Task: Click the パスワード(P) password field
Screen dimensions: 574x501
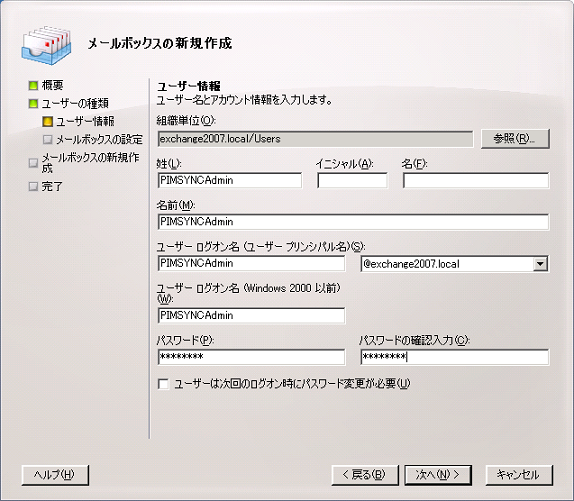Action: tap(251, 357)
